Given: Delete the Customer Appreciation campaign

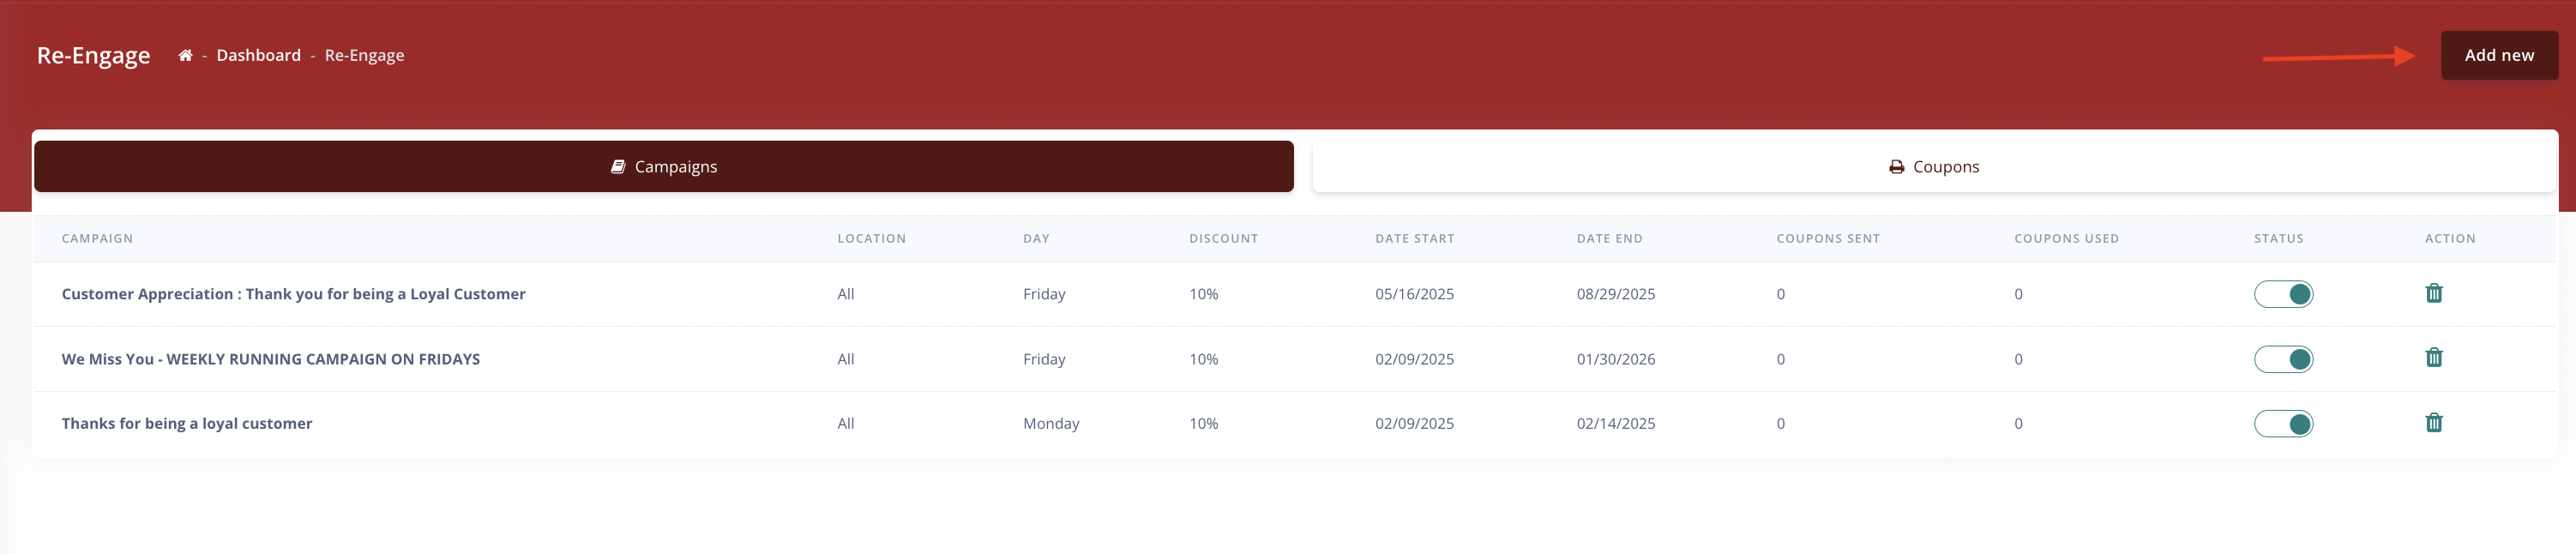Looking at the screenshot, I should [x=2433, y=293].
